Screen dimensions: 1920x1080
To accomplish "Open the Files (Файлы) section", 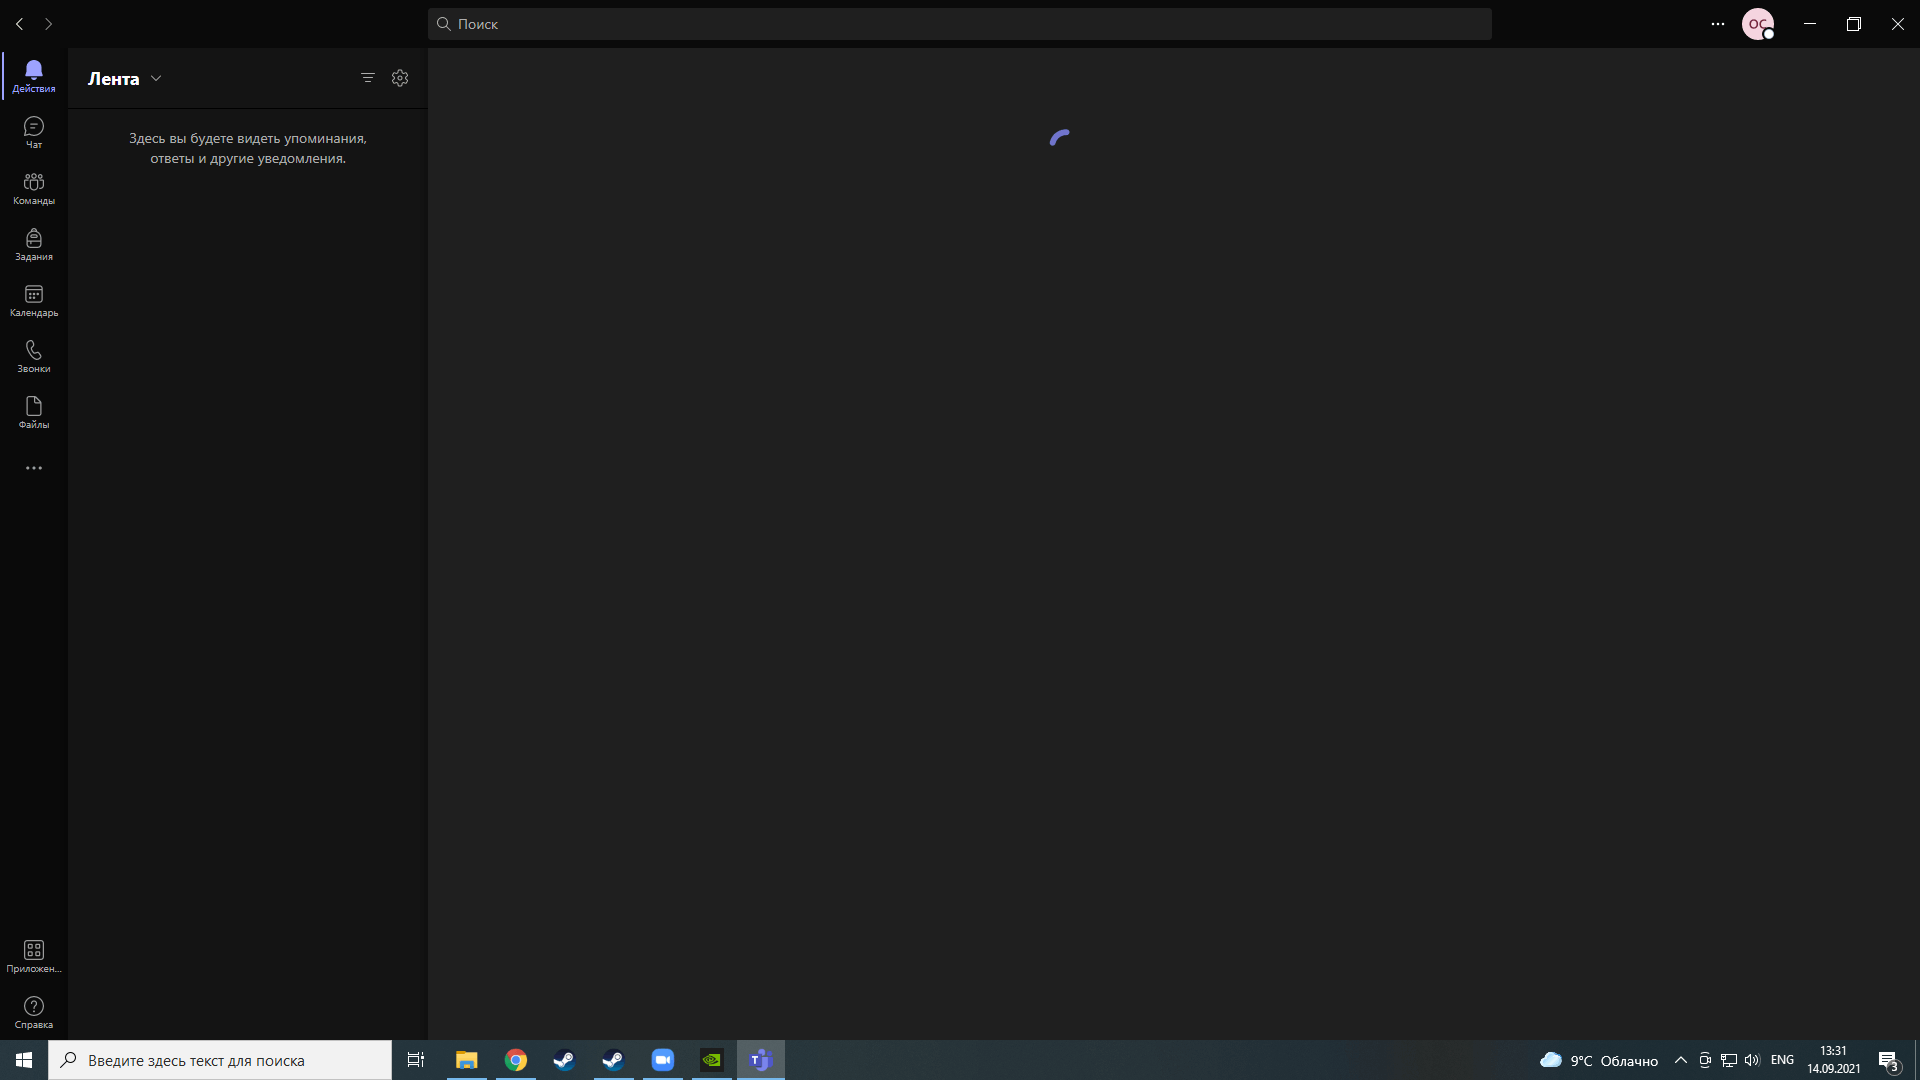I will 34,412.
